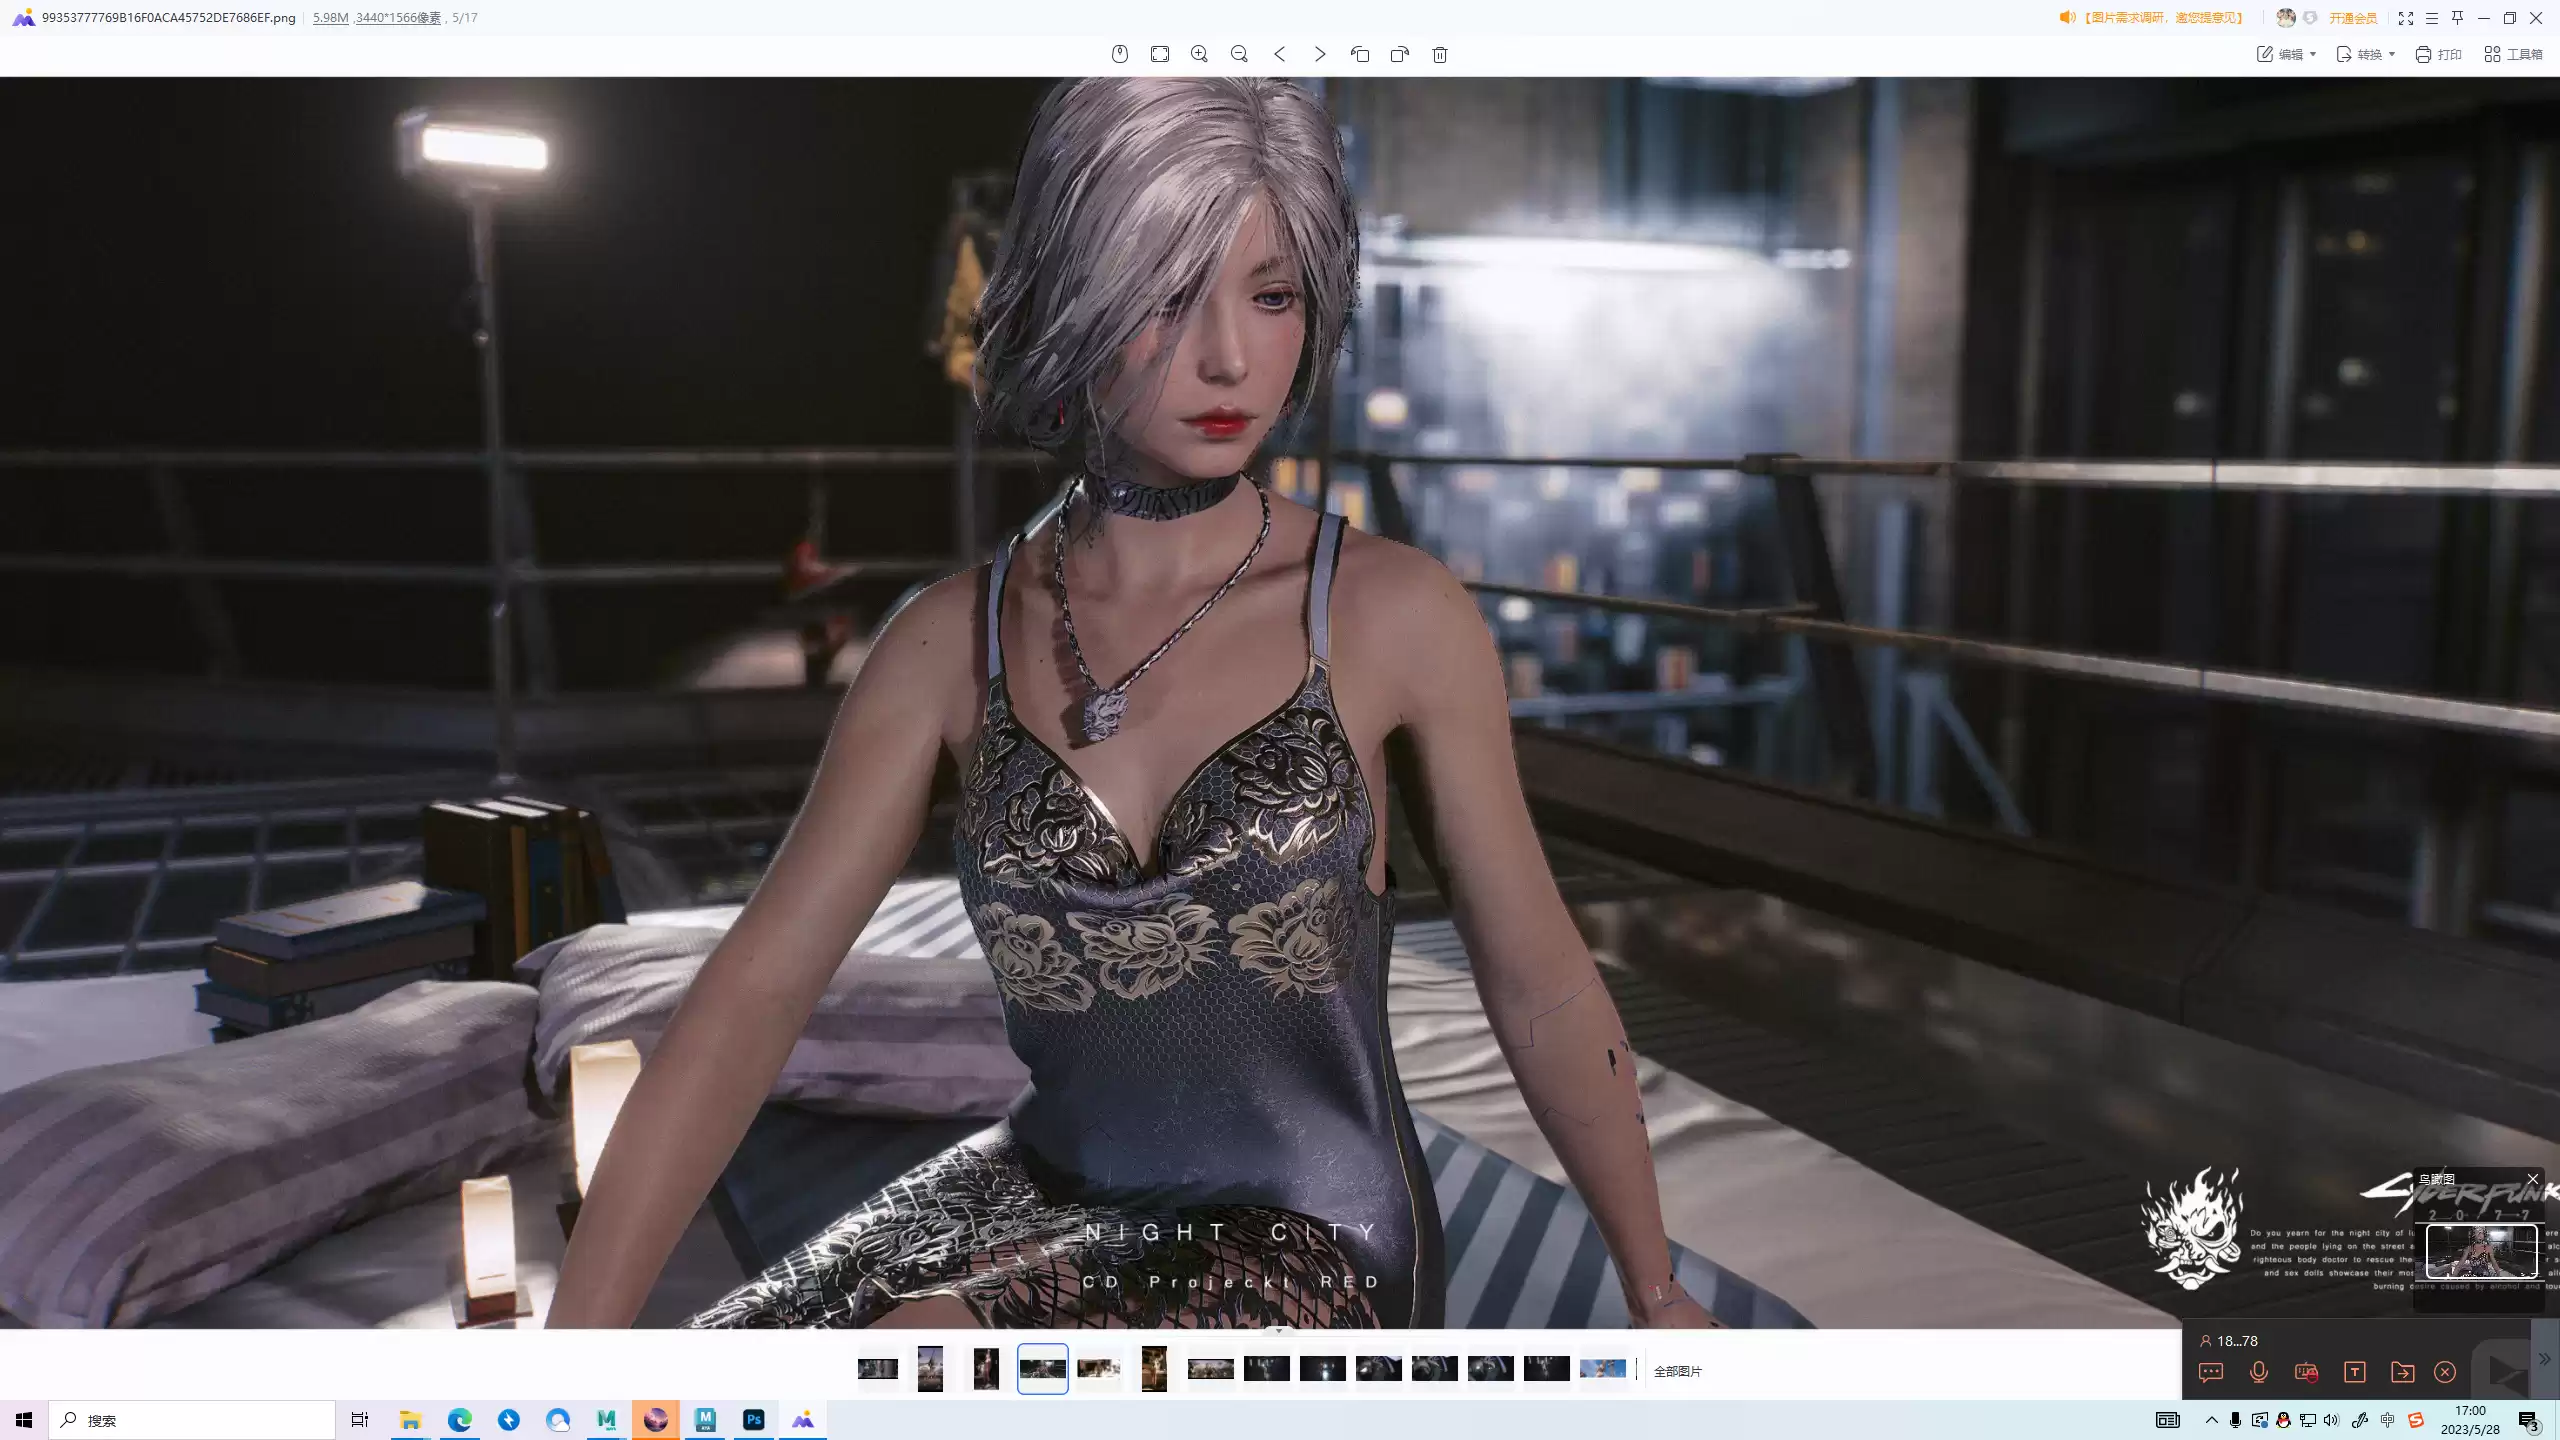
Task: Click the zoom out magnifier icon
Action: pos(1239,54)
